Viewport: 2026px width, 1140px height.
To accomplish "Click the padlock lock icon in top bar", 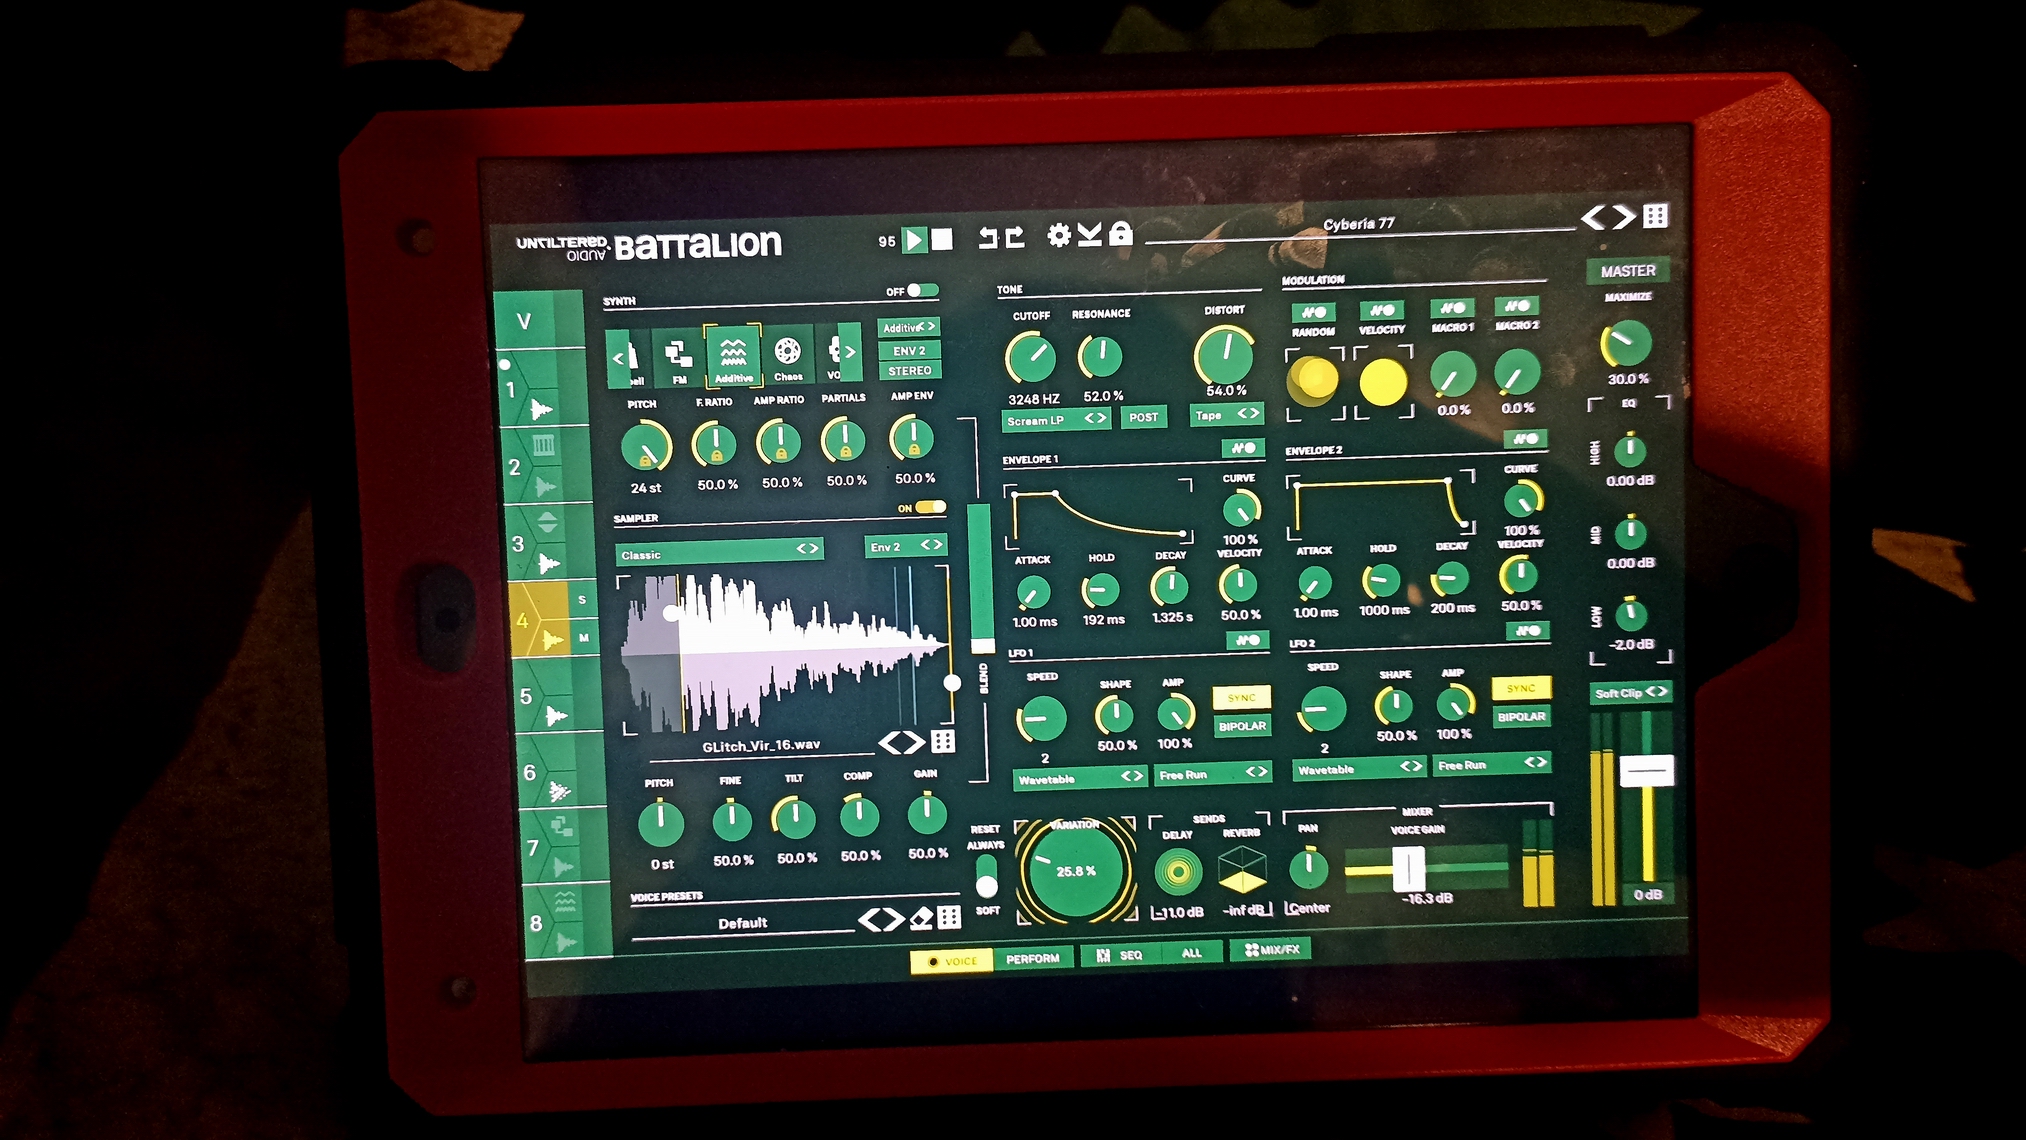I will click(x=1121, y=233).
